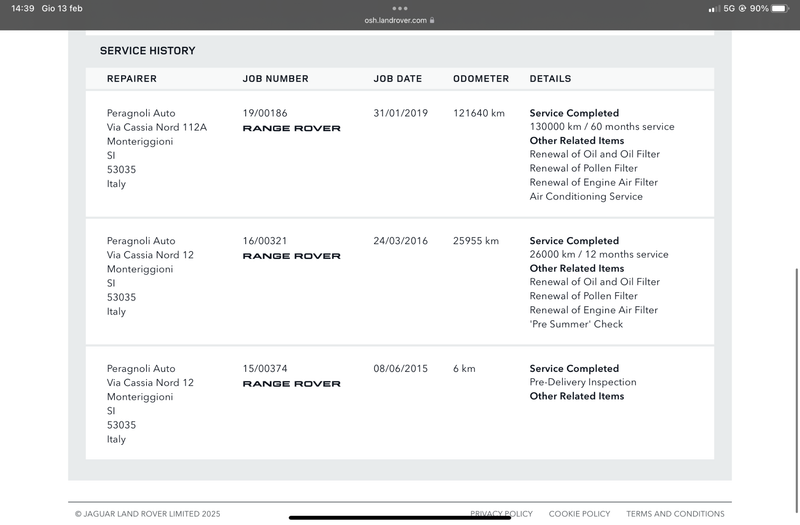This screenshot has height=525, width=800.
Task: Click the Repairer column header
Action: (132, 79)
